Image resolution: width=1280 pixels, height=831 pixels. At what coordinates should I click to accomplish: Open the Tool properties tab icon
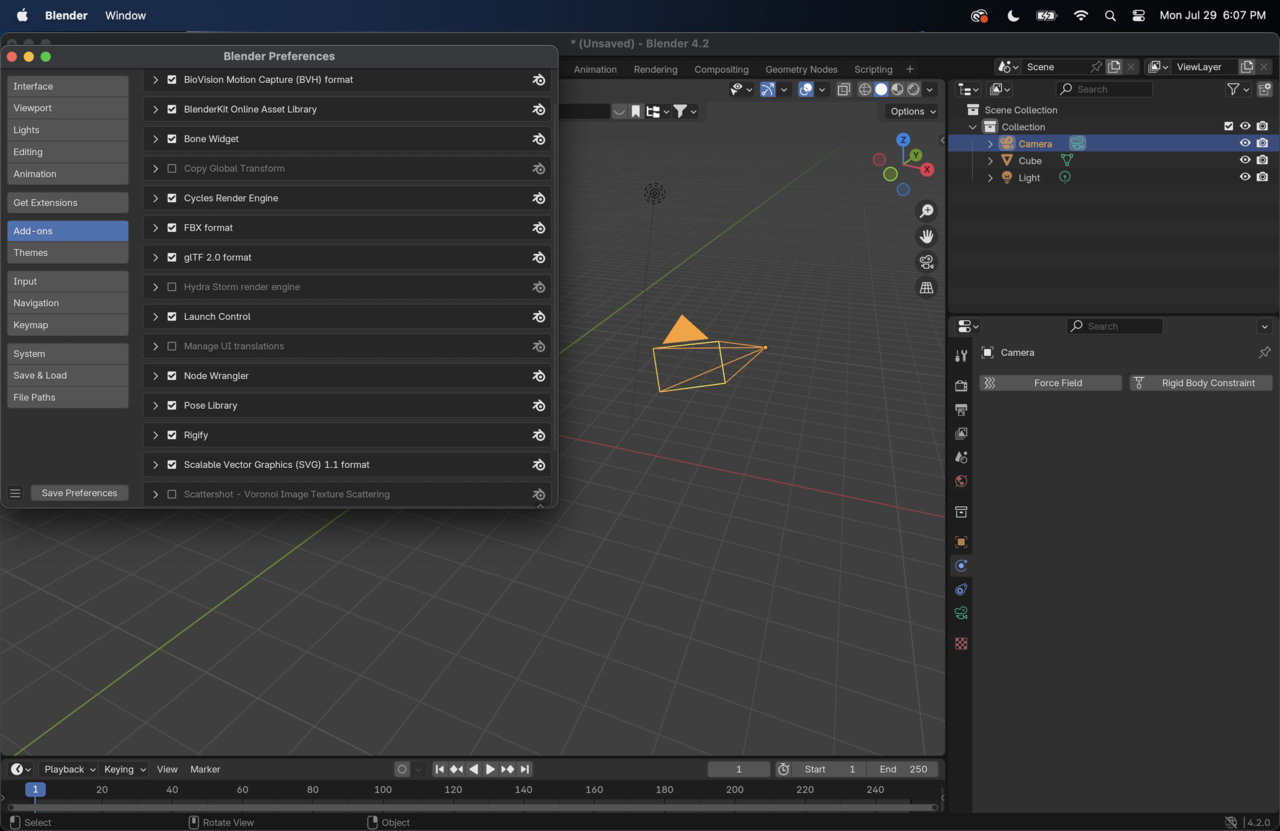(x=961, y=356)
